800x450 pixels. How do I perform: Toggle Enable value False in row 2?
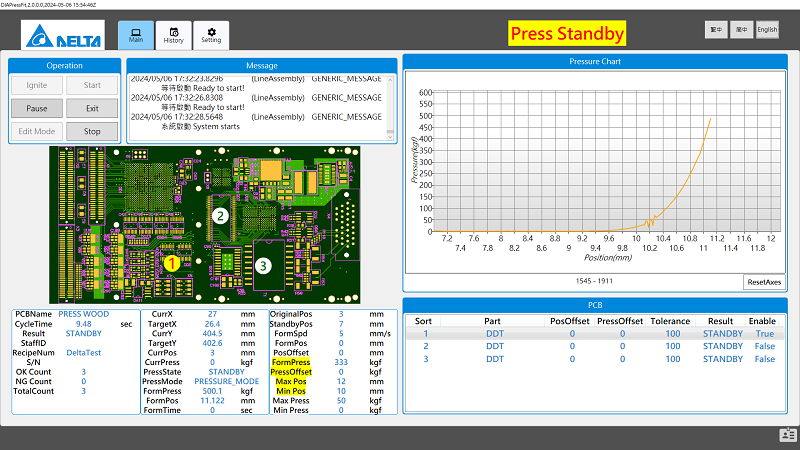765,346
